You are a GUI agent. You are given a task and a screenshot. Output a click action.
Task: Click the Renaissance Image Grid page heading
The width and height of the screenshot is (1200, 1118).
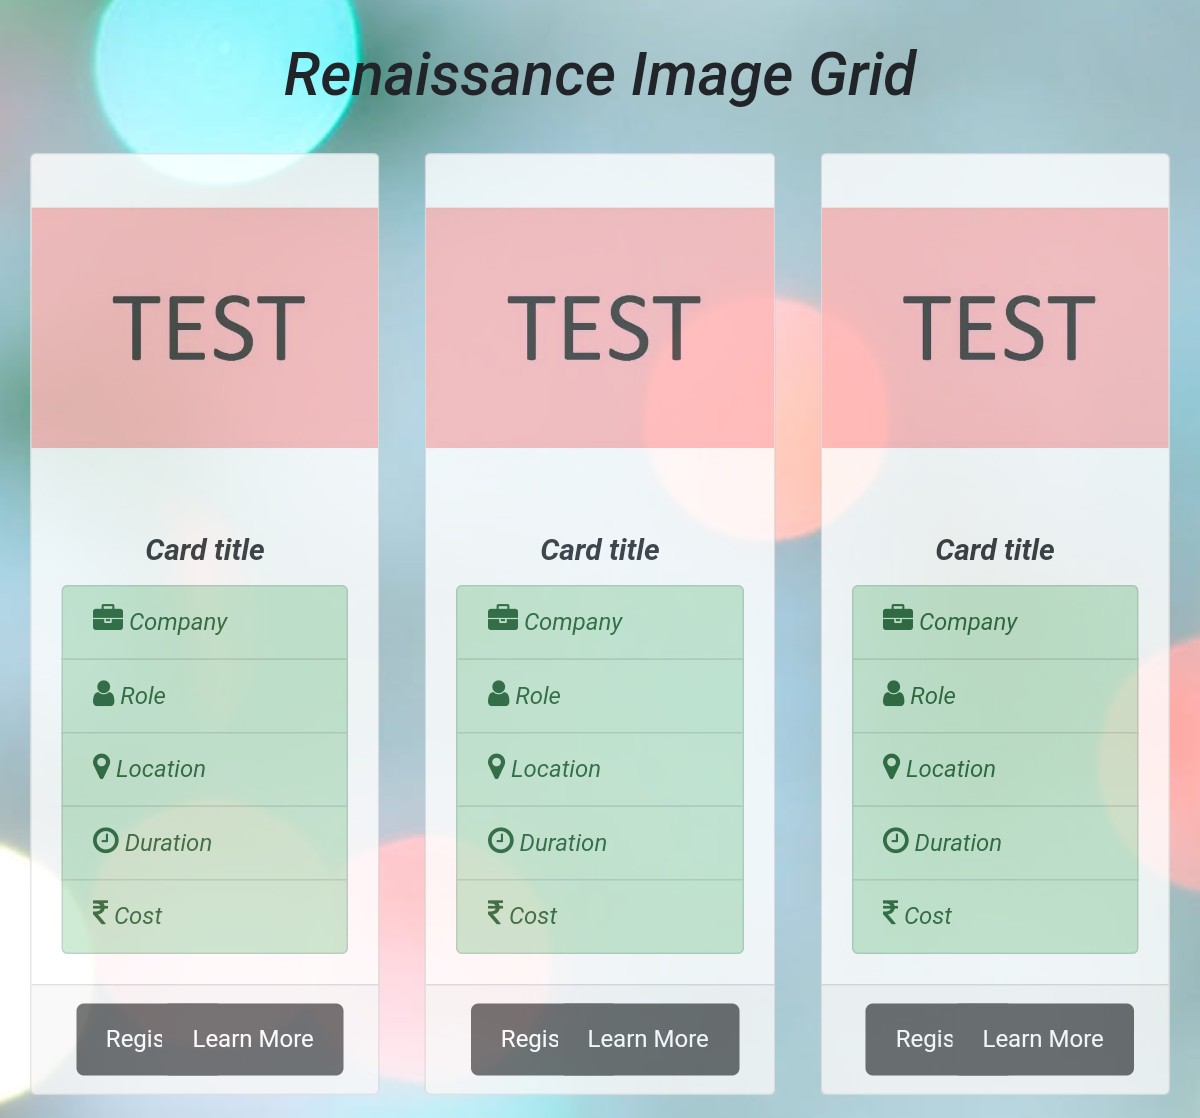click(x=600, y=75)
